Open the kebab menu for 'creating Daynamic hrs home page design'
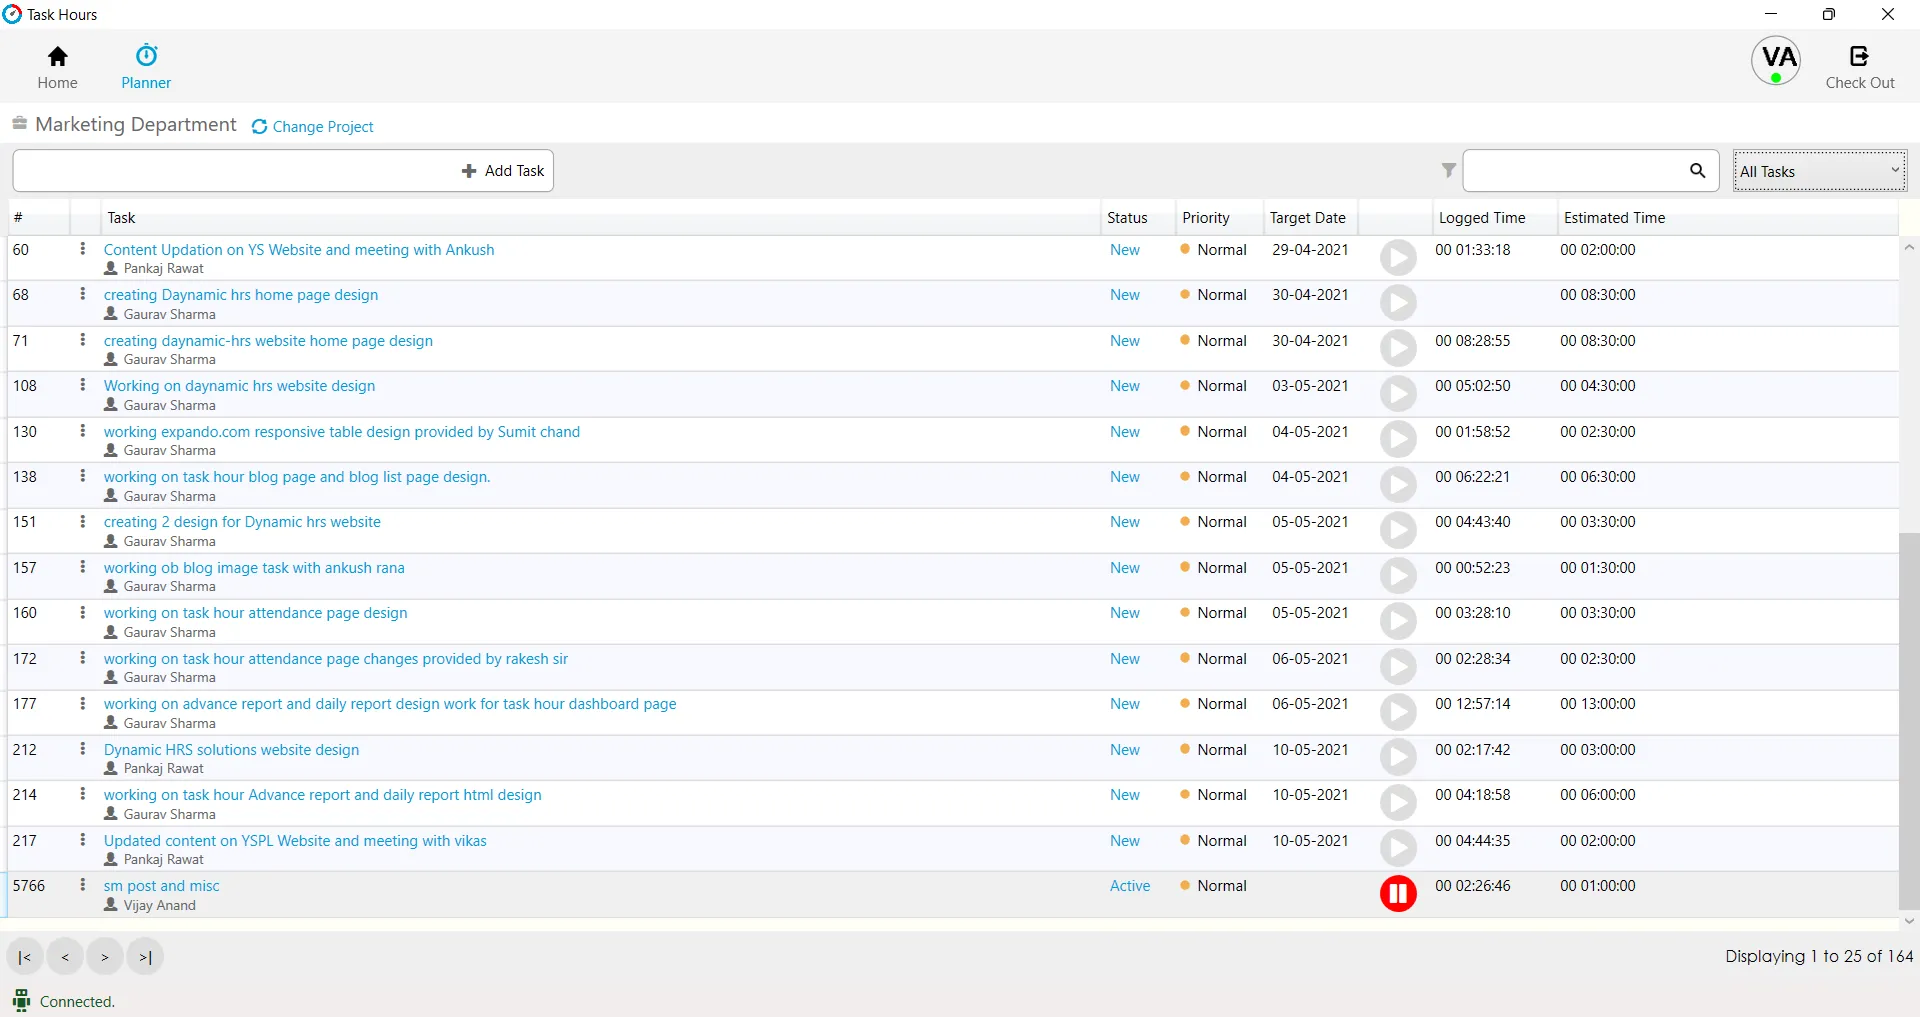This screenshot has width=1920, height=1017. [x=83, y=294]
